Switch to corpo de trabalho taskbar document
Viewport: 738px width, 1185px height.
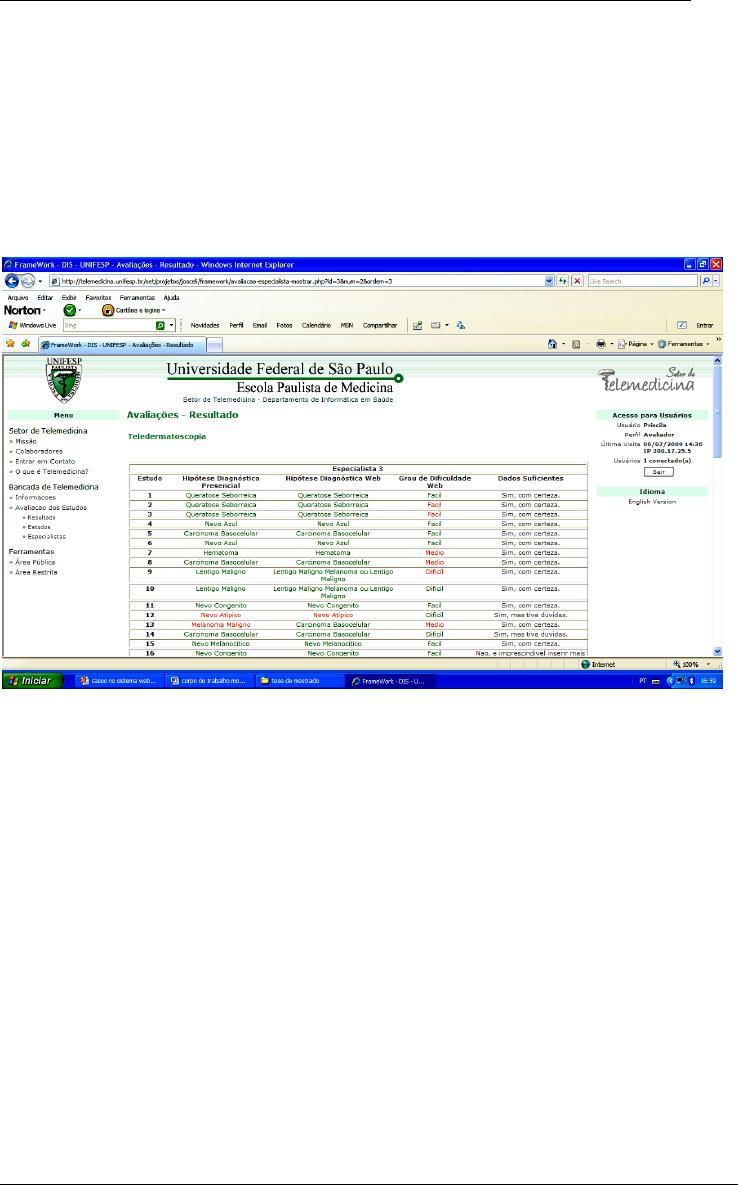(x=208, y=681)
